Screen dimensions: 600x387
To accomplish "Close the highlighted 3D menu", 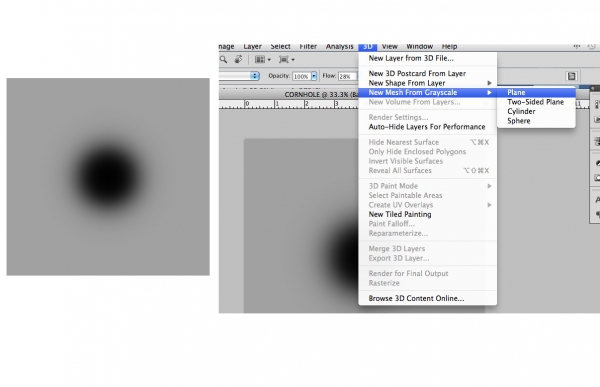I will (368, 47).
